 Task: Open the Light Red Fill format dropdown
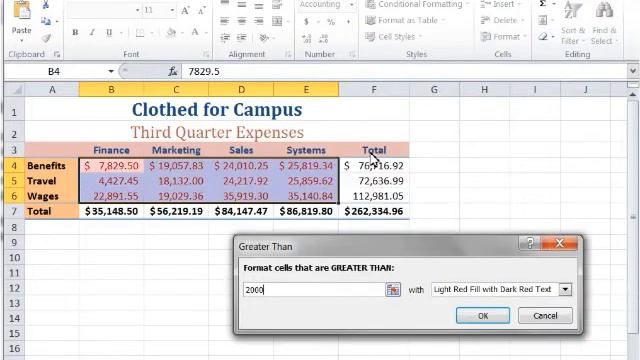pyautogui.click(x=565, y=289)
